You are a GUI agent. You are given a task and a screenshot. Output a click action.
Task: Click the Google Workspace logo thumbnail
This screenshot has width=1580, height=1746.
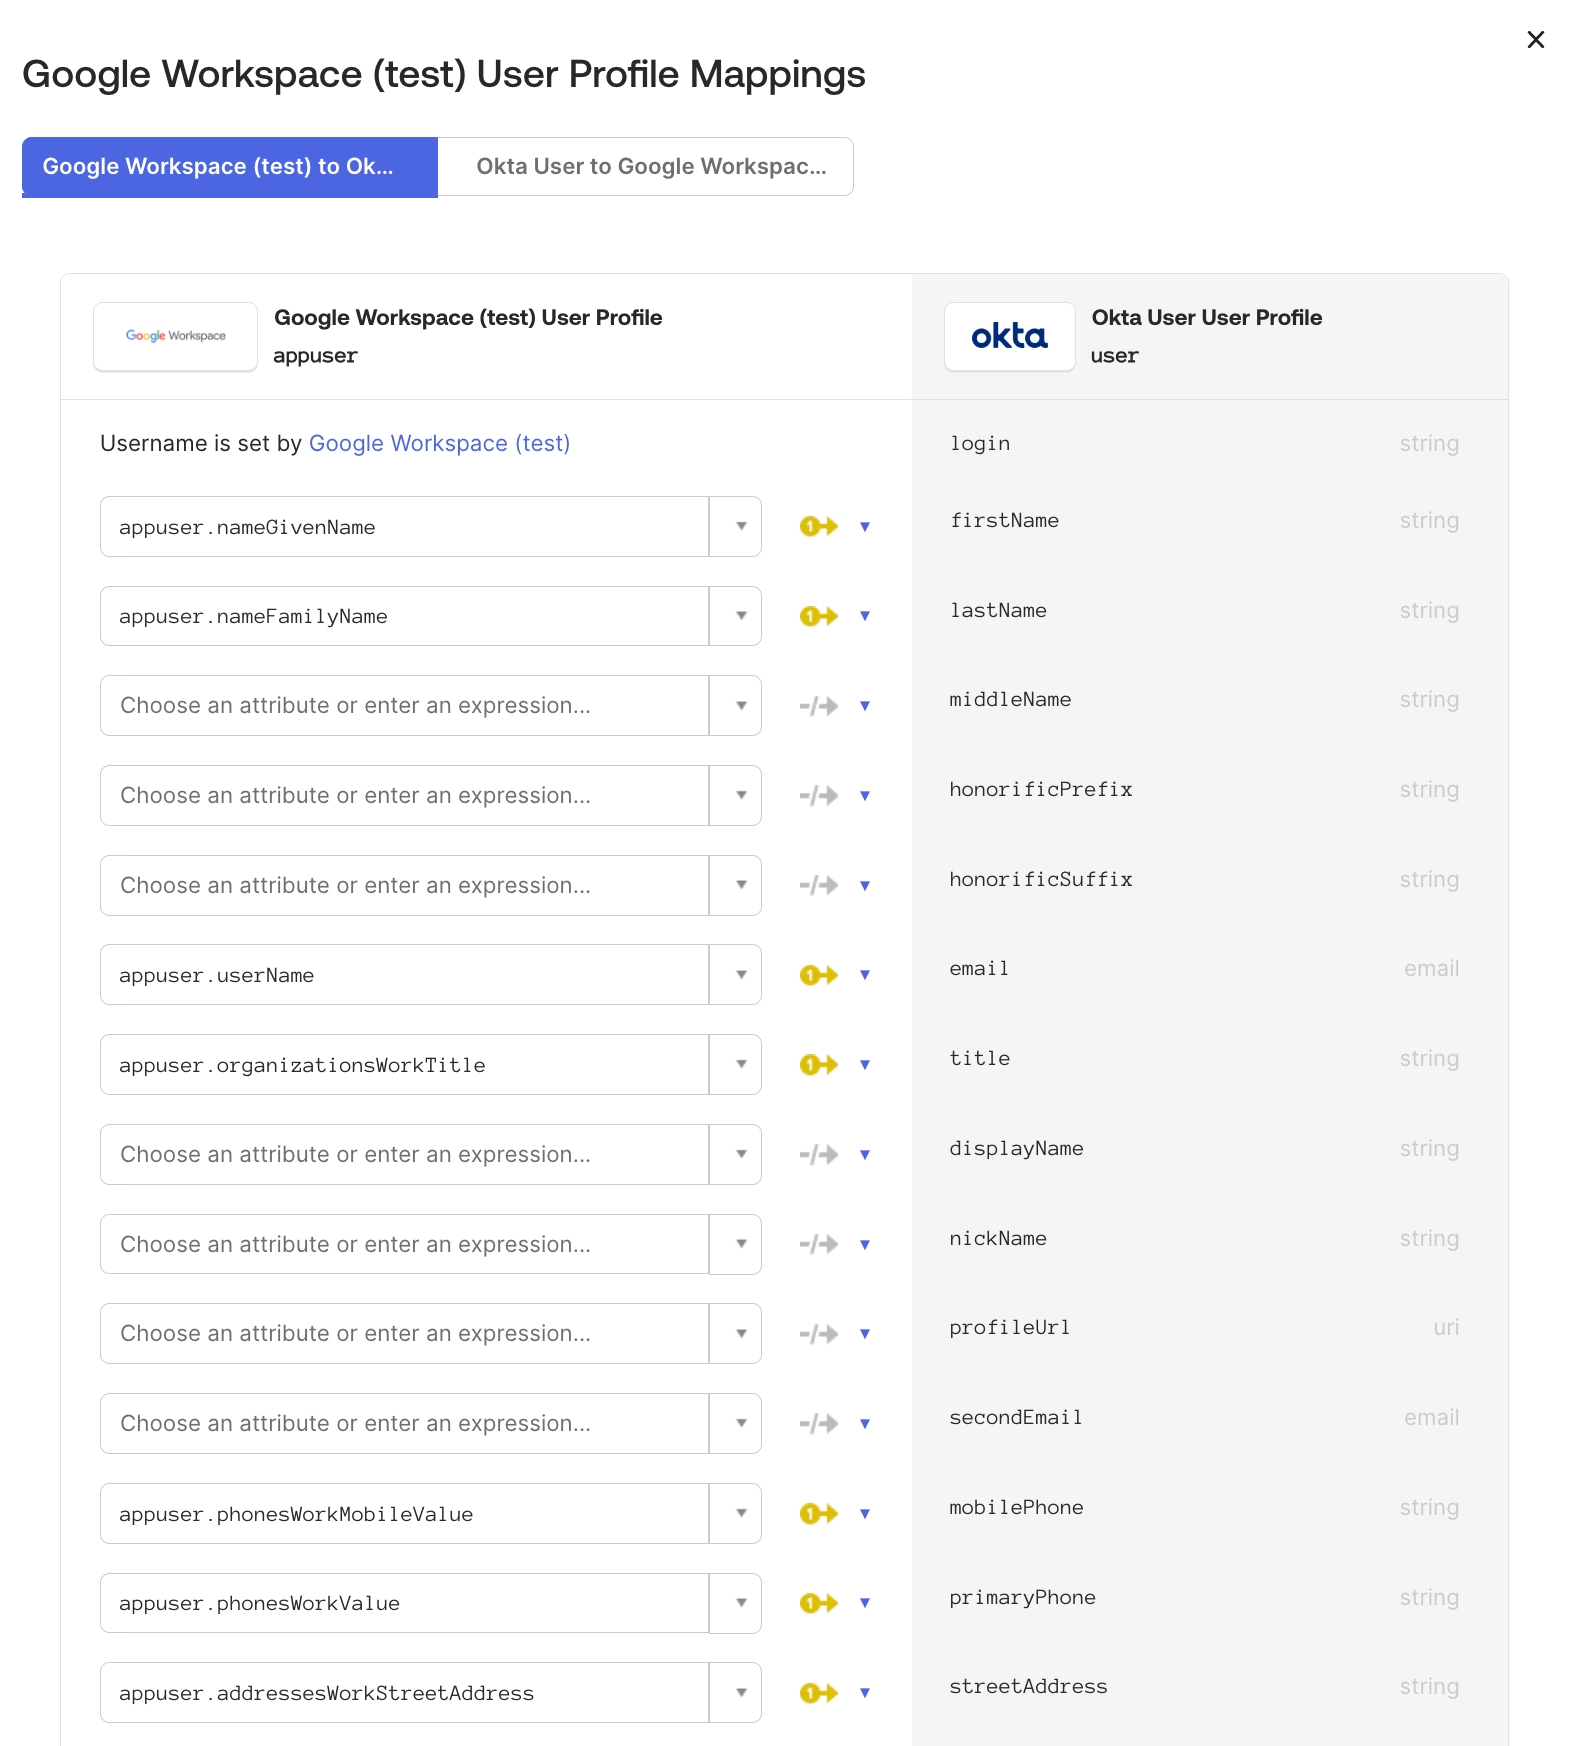176,337
